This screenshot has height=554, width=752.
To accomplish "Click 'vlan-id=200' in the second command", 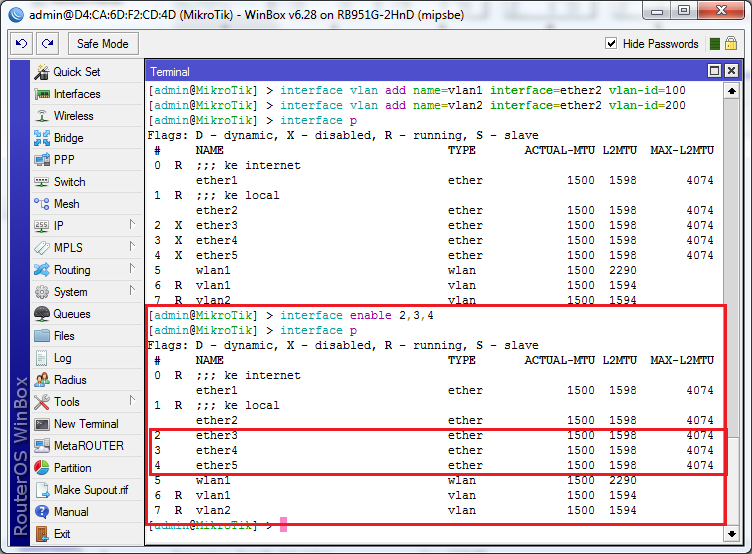I will click(x=647, y=105).
